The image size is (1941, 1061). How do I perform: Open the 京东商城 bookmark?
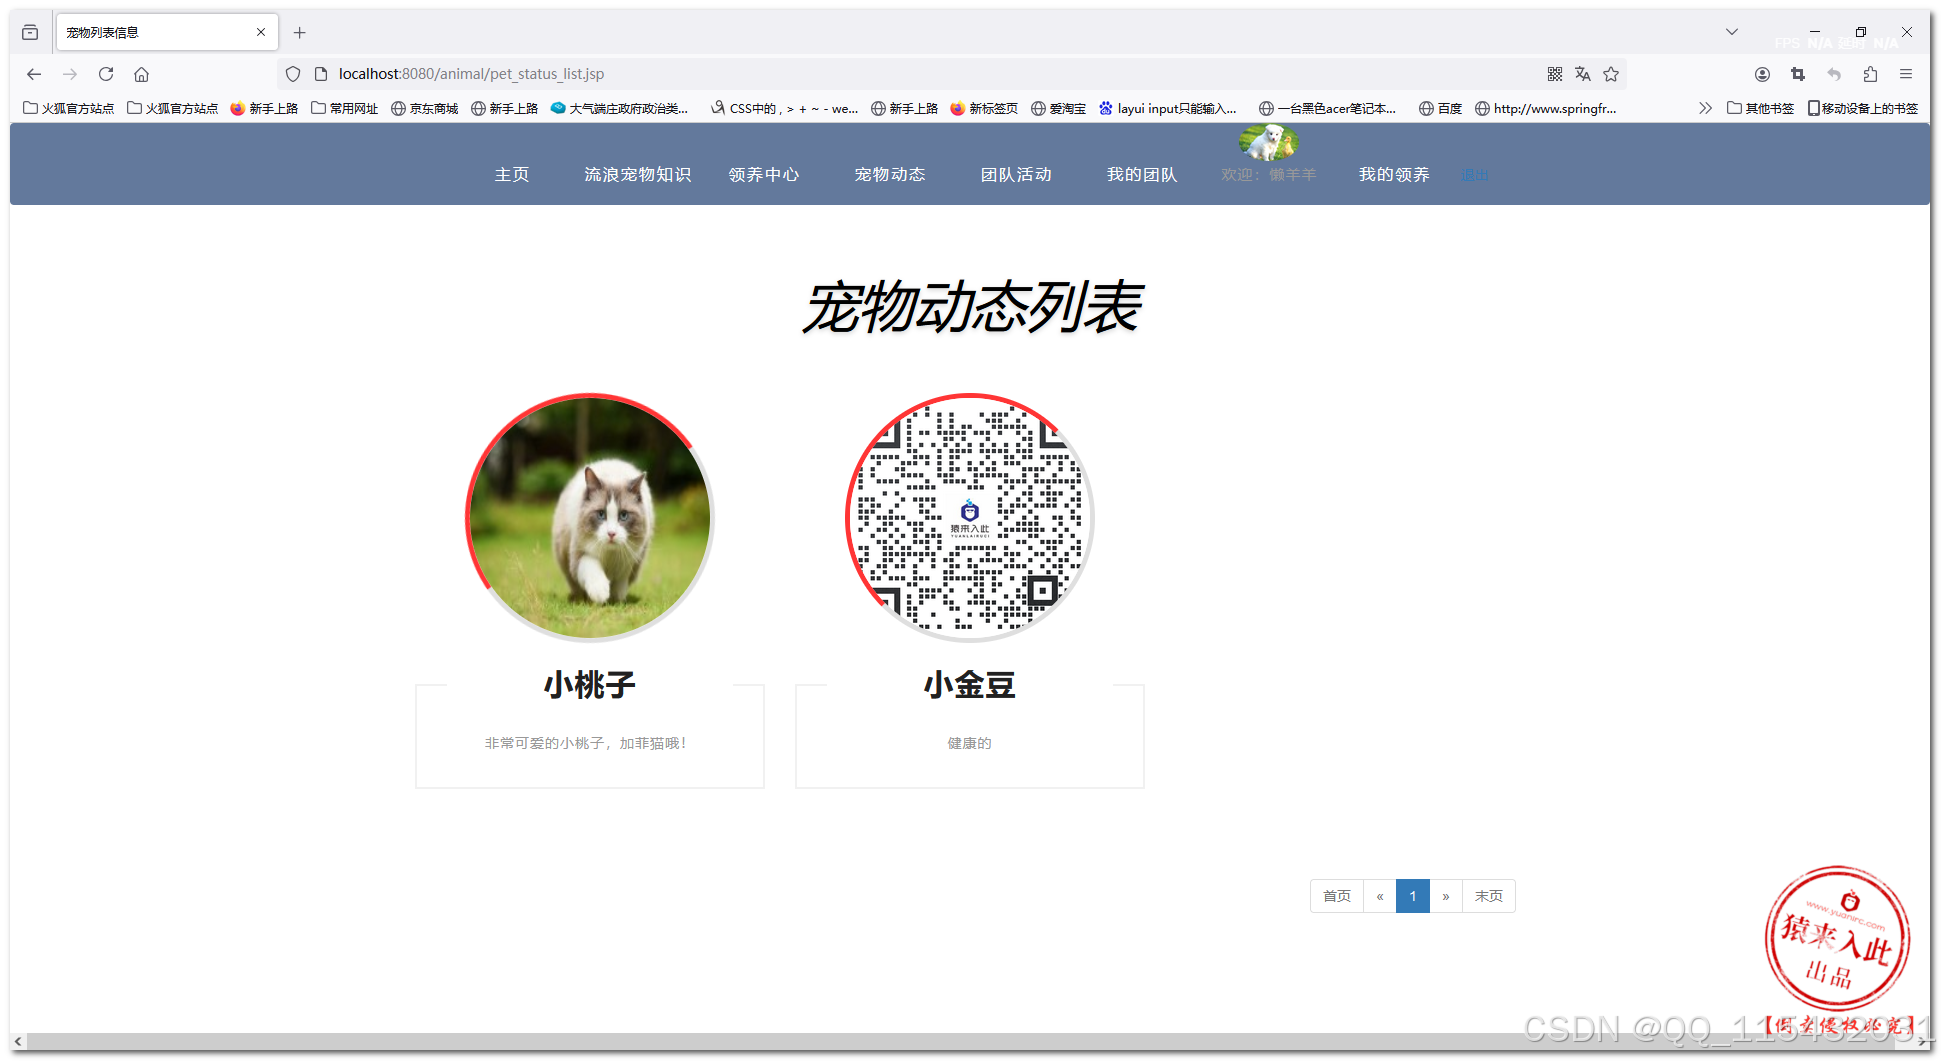pos(424,108)
